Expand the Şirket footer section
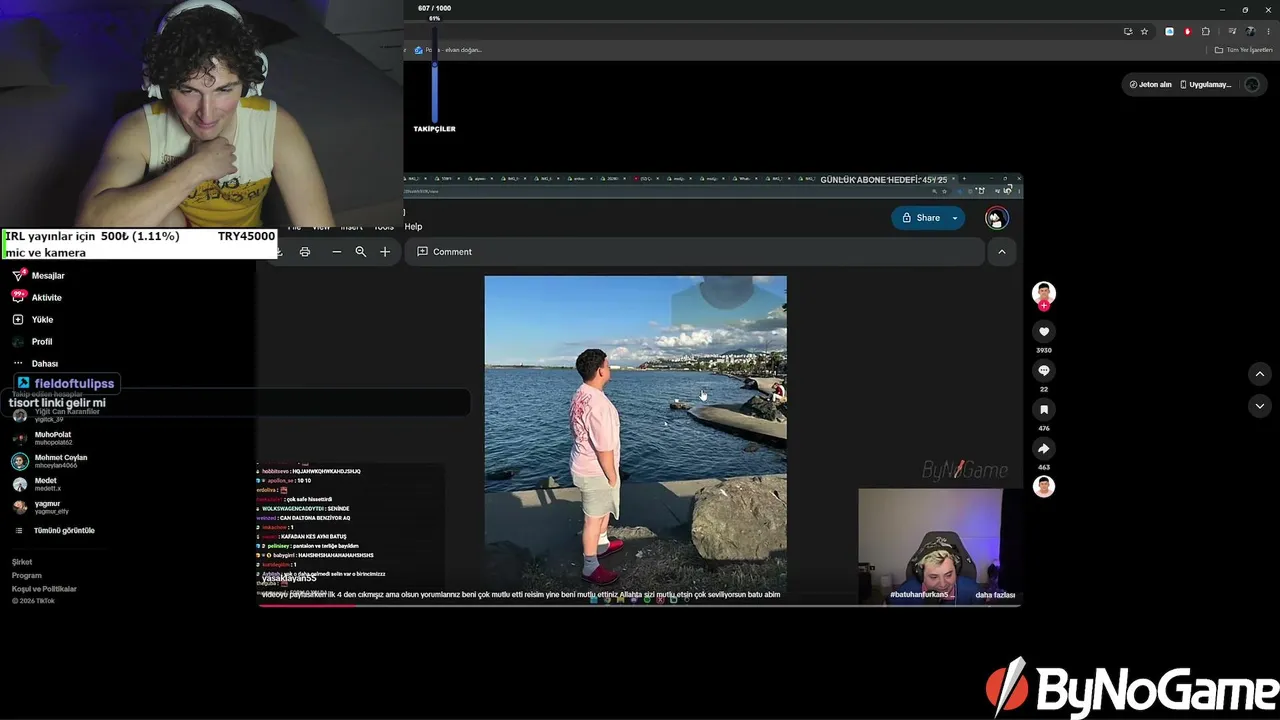Image resolution: width=1280 pixels, height=720 pixels. [22, 562]
